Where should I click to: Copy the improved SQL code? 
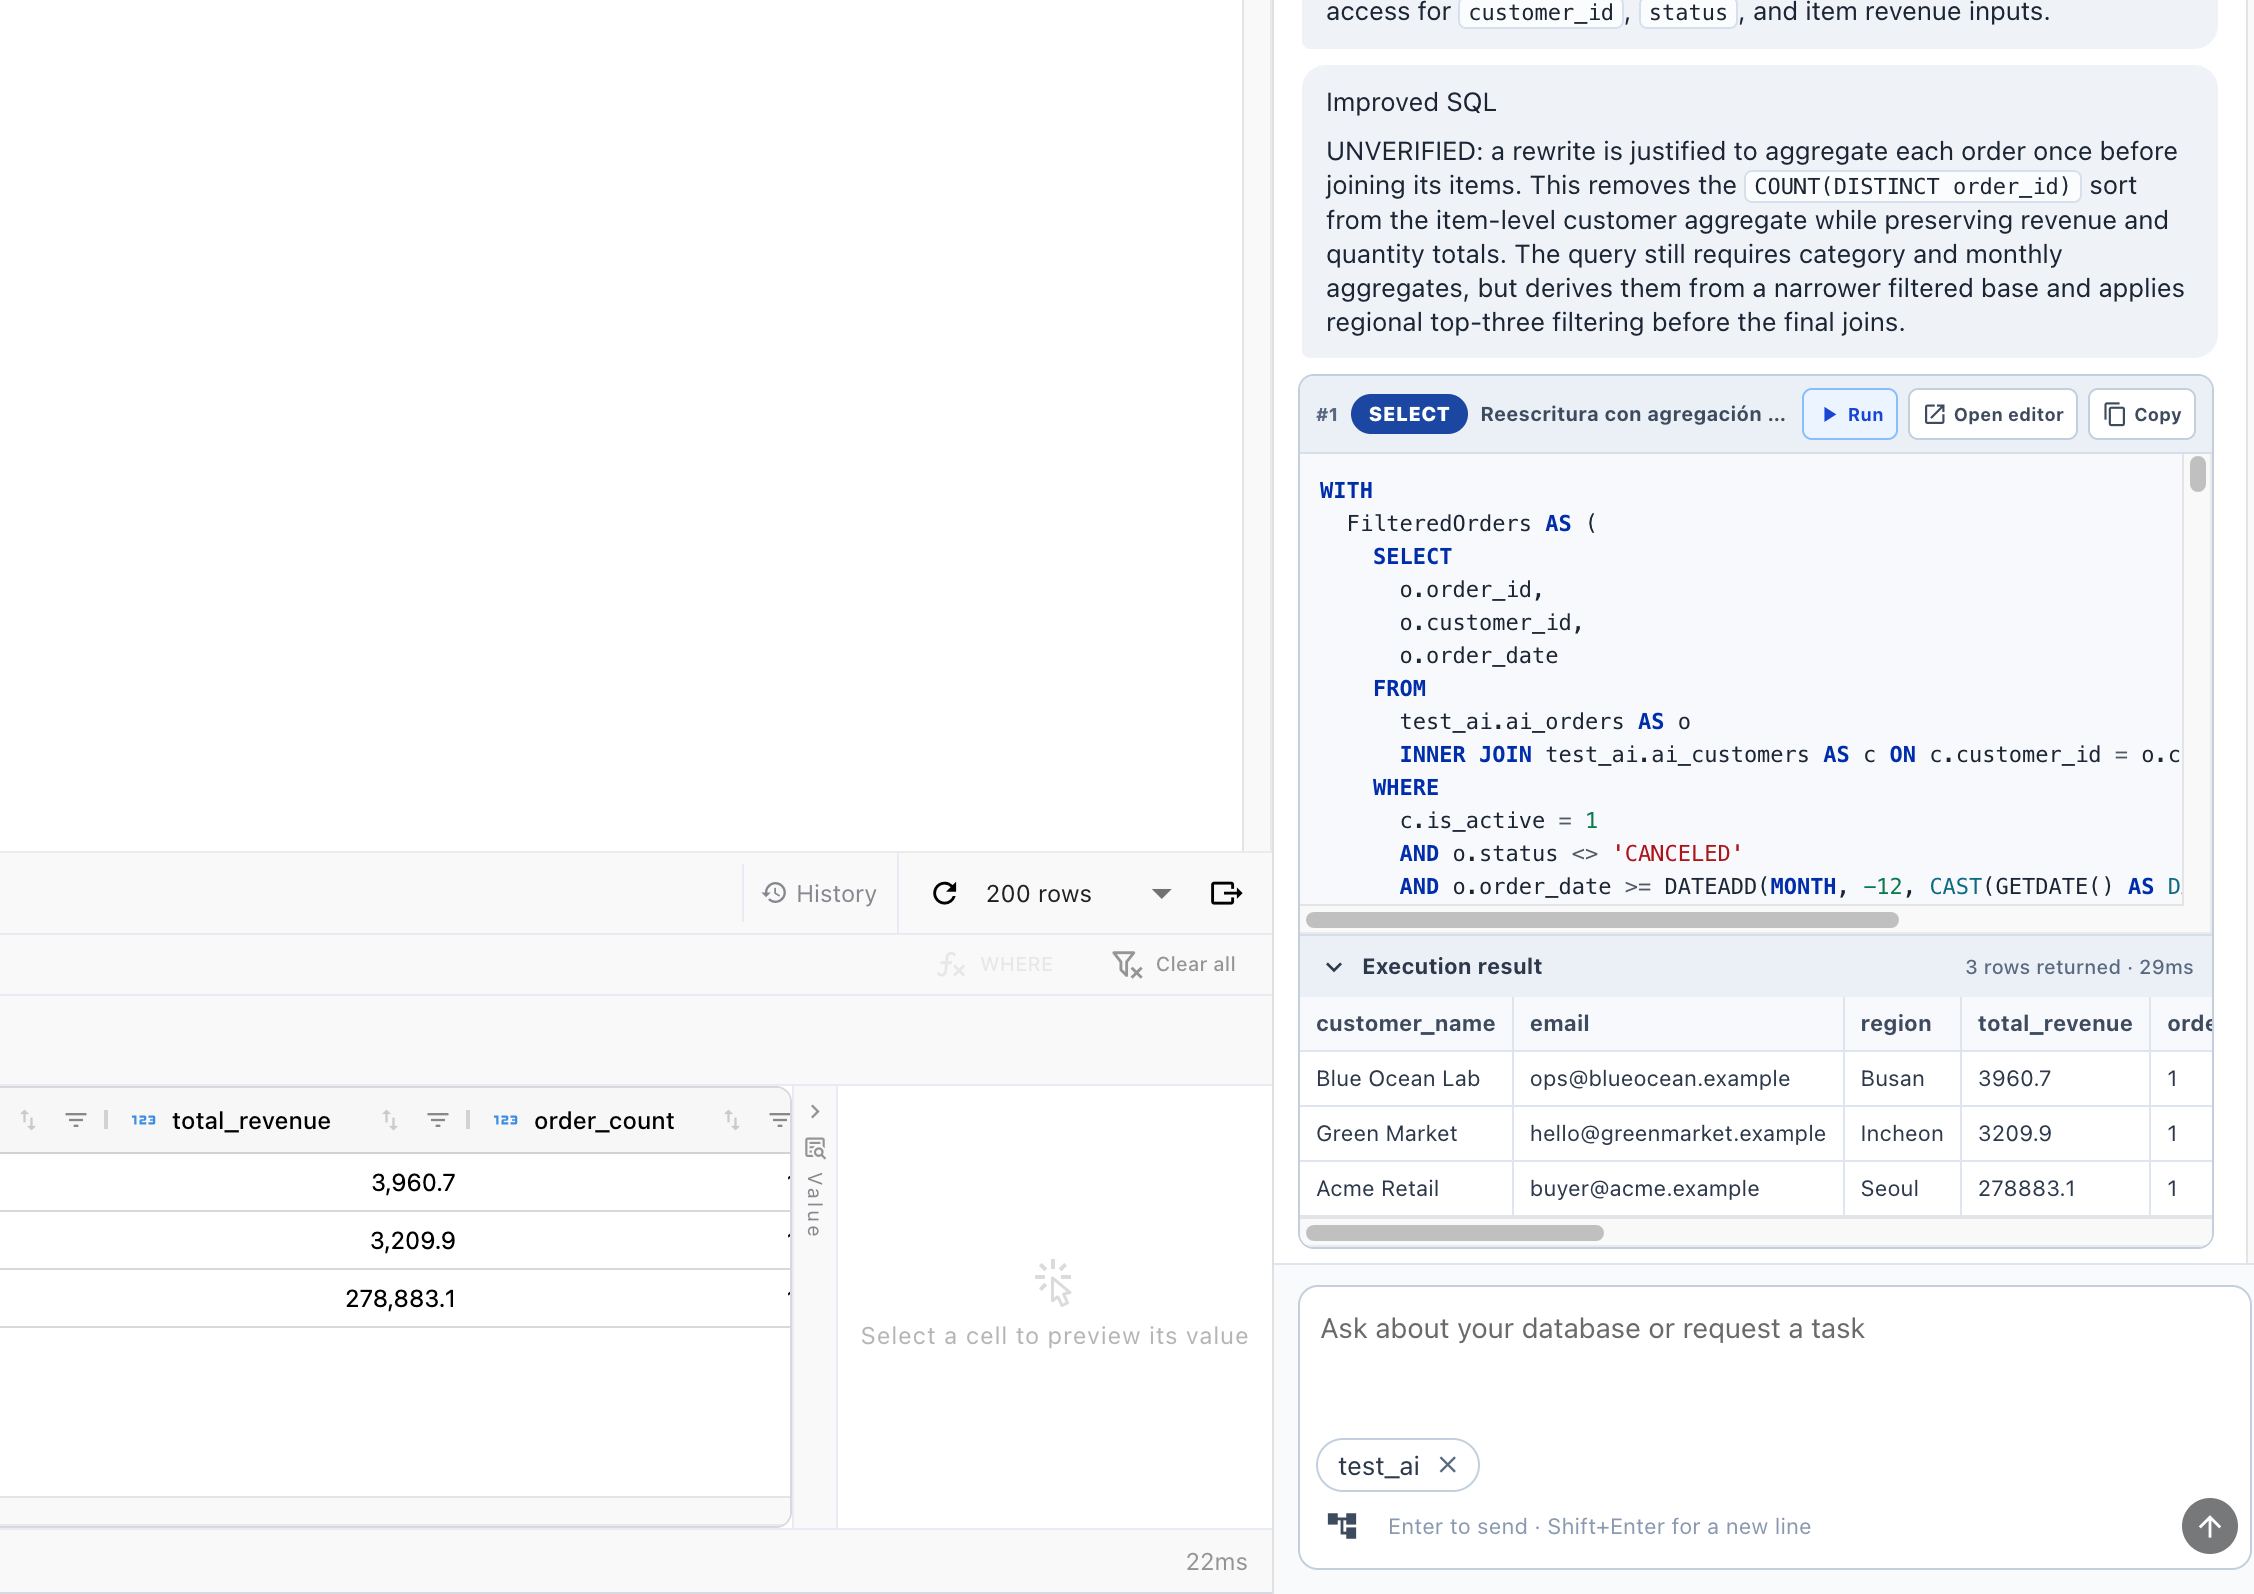(2142, 414)
